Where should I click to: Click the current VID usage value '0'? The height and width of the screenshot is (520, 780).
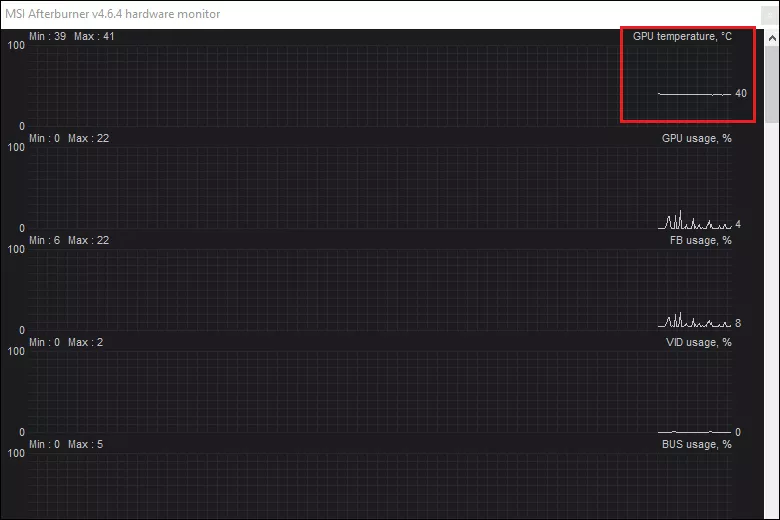[738, 432]
